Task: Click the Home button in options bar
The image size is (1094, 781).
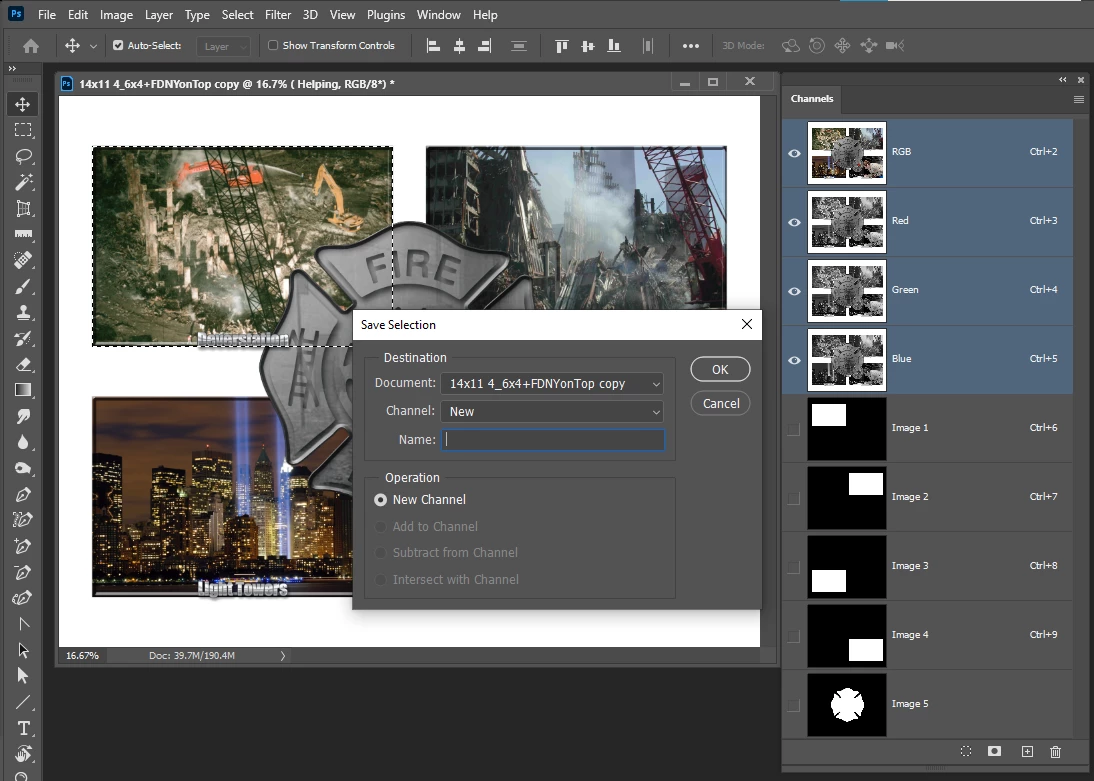Action: tap(31, 46)
